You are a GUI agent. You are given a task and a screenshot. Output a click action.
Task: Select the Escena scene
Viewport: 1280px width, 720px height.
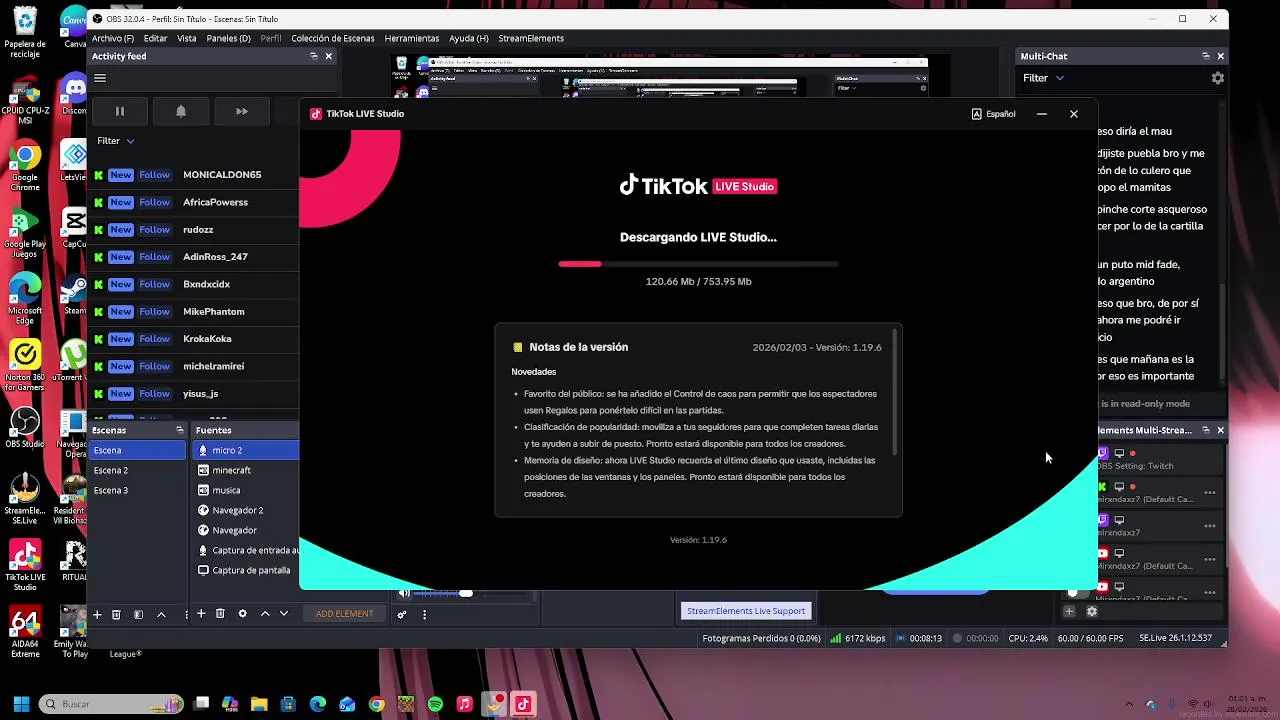click(x=138, y=450)
